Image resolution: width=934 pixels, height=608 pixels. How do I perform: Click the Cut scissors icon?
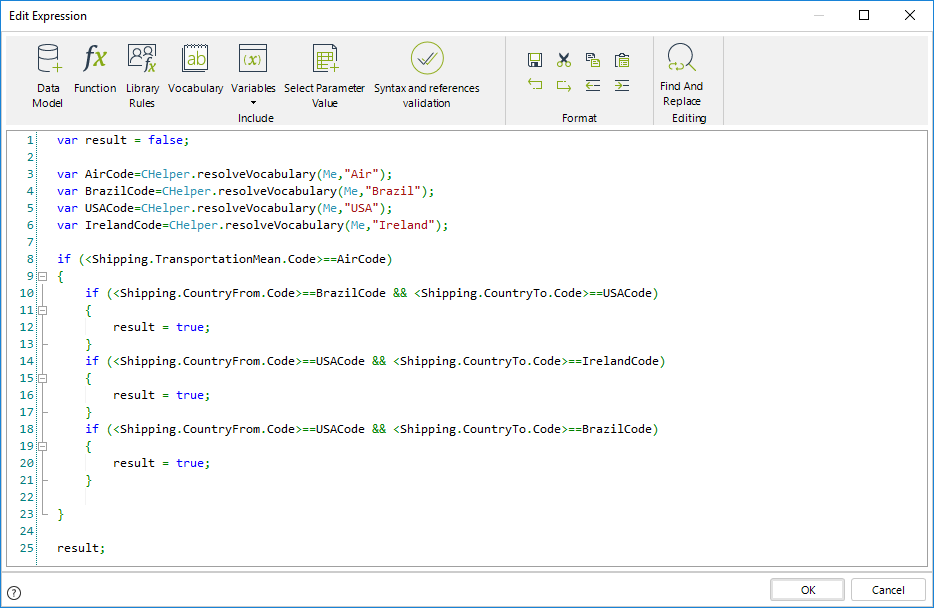(563, 60)
